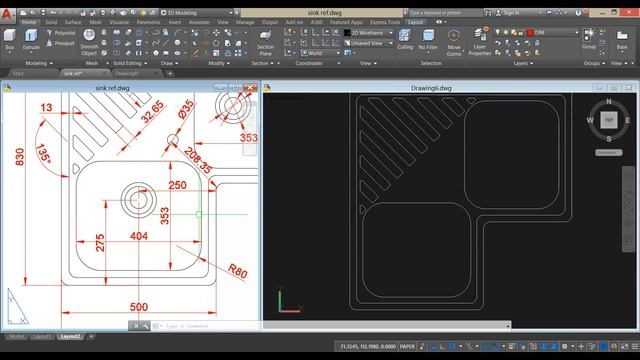The image size is (640, 360).
Task: Click the Open file icon in quick access toolbar
Action: (33, 13)
